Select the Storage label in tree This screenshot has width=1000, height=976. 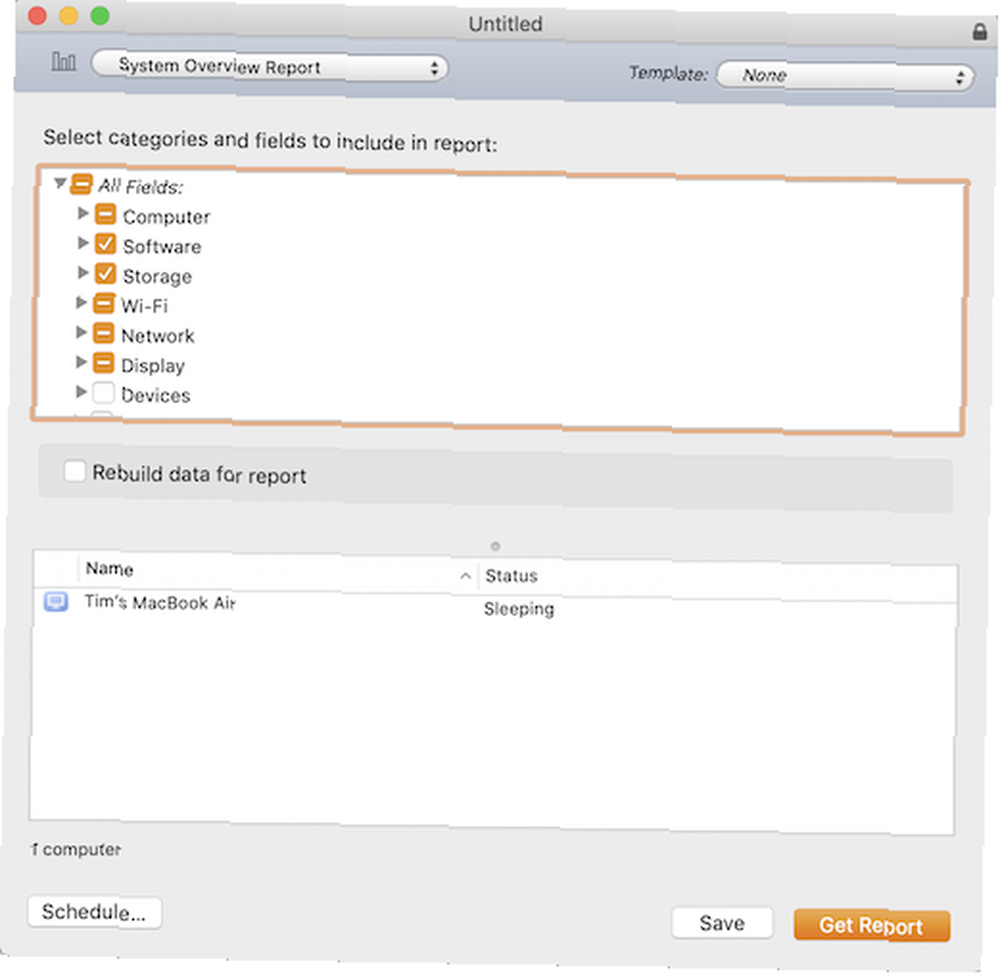[157, 277]
